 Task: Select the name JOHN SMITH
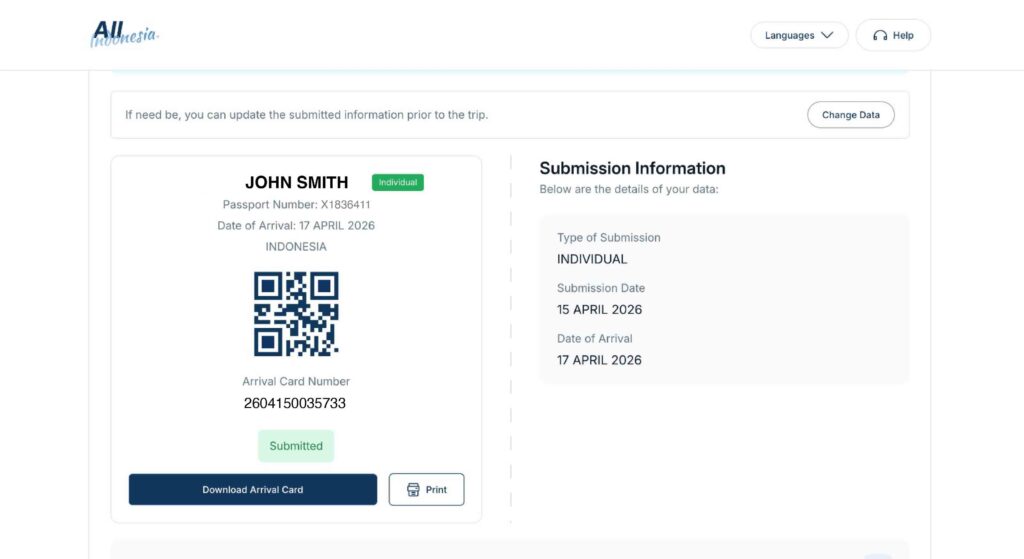(296, 182)
